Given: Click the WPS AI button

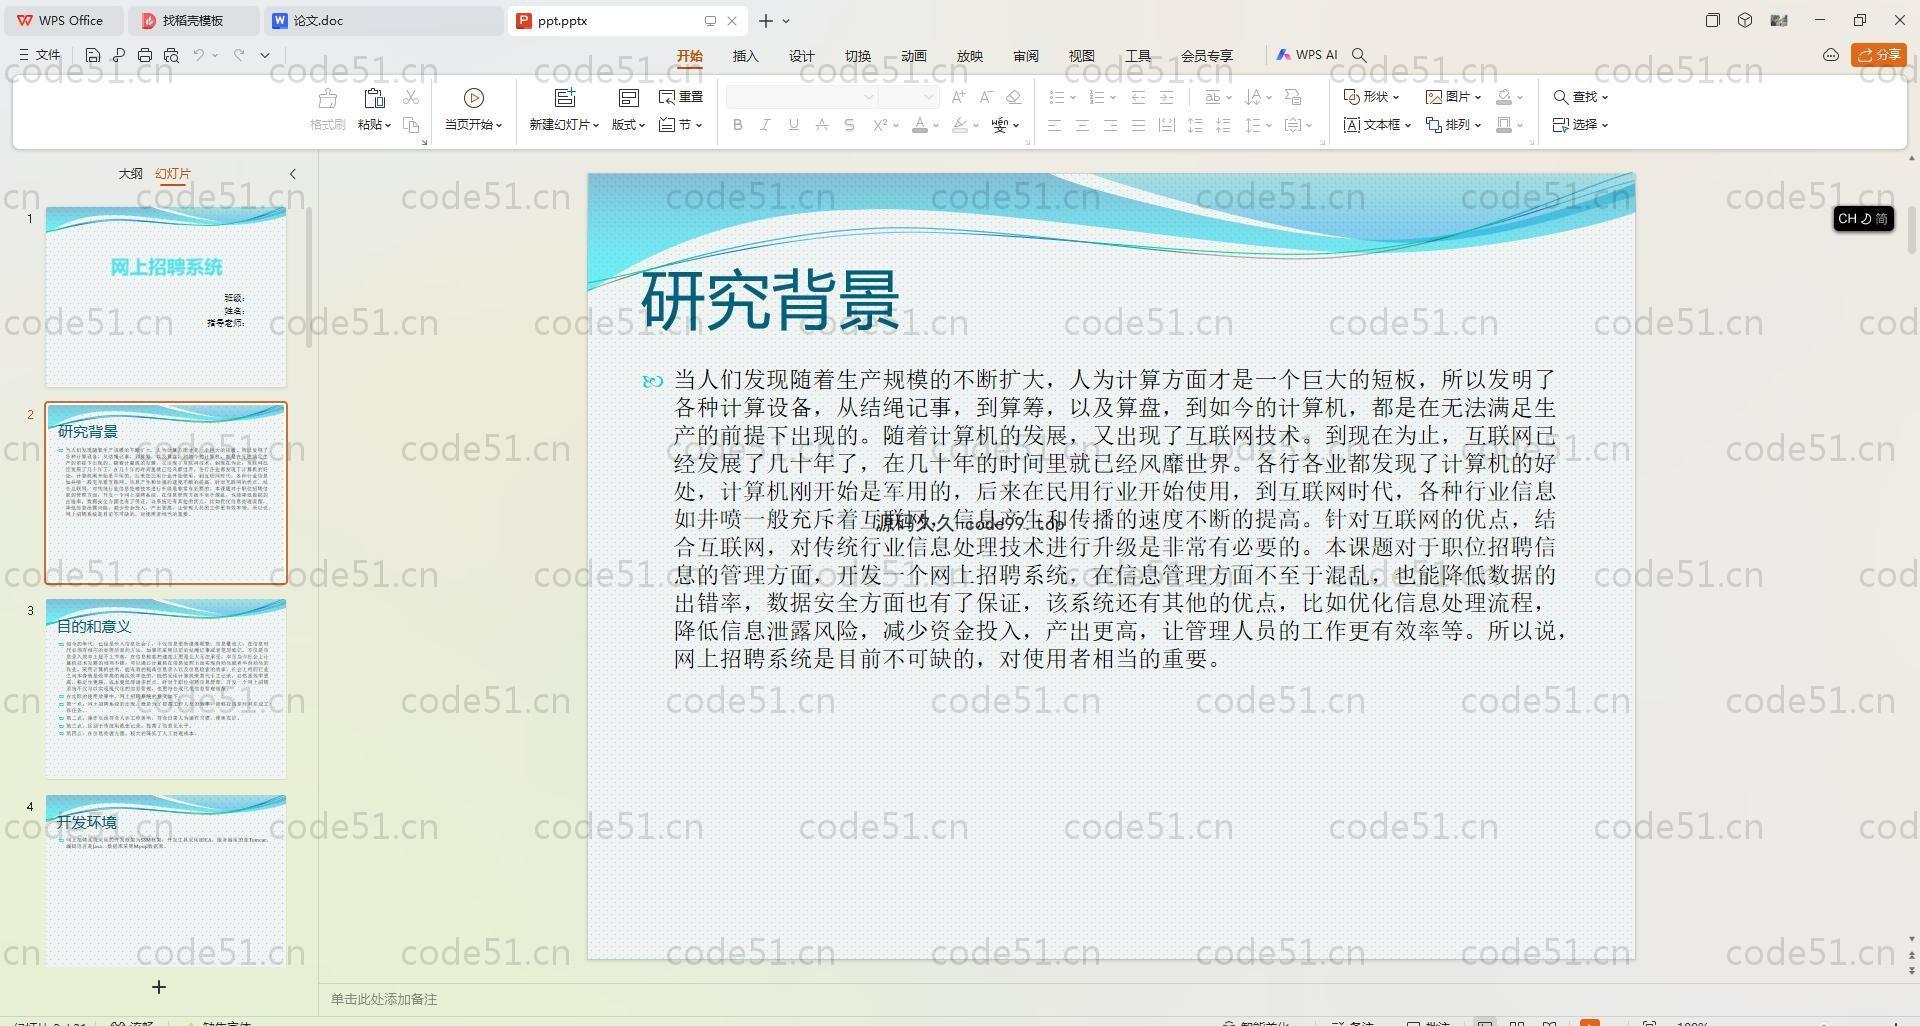Looking at the screenshot, I should click(1307, 55).
